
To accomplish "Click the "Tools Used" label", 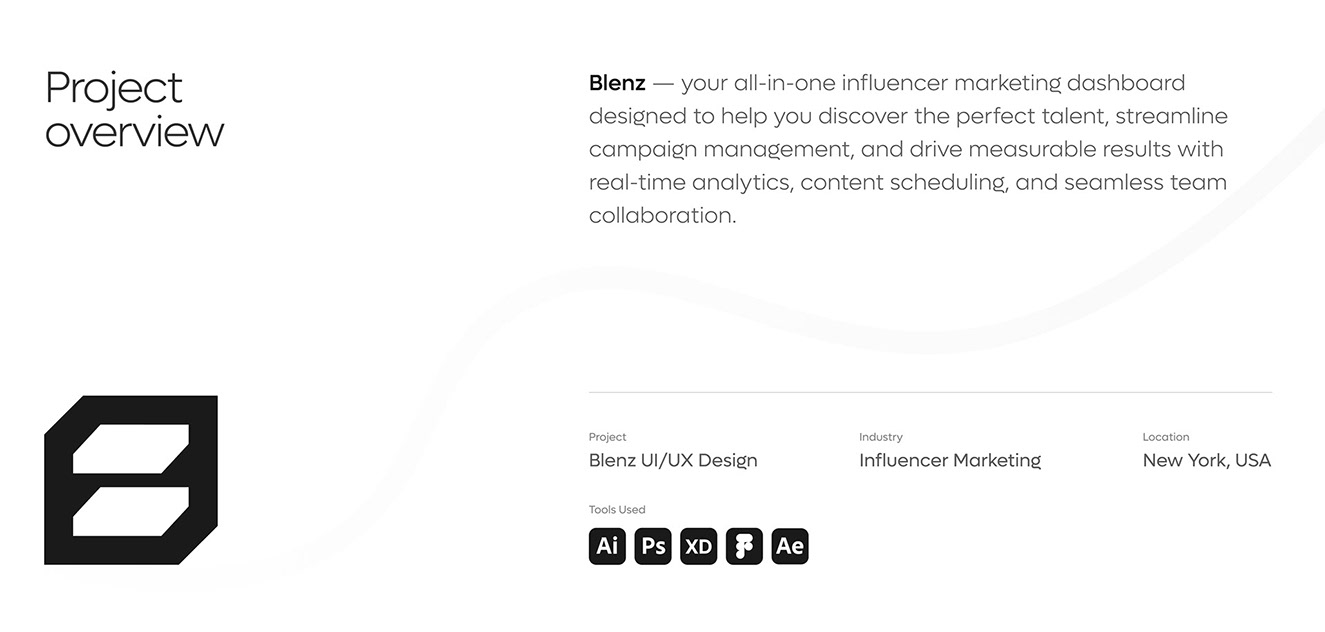I will pyautogui.click(x=617, y=510).
